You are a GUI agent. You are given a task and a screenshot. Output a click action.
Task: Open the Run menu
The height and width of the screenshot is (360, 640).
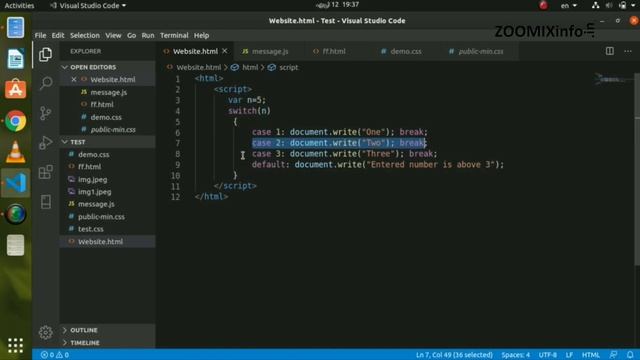[x=148, y=36]
